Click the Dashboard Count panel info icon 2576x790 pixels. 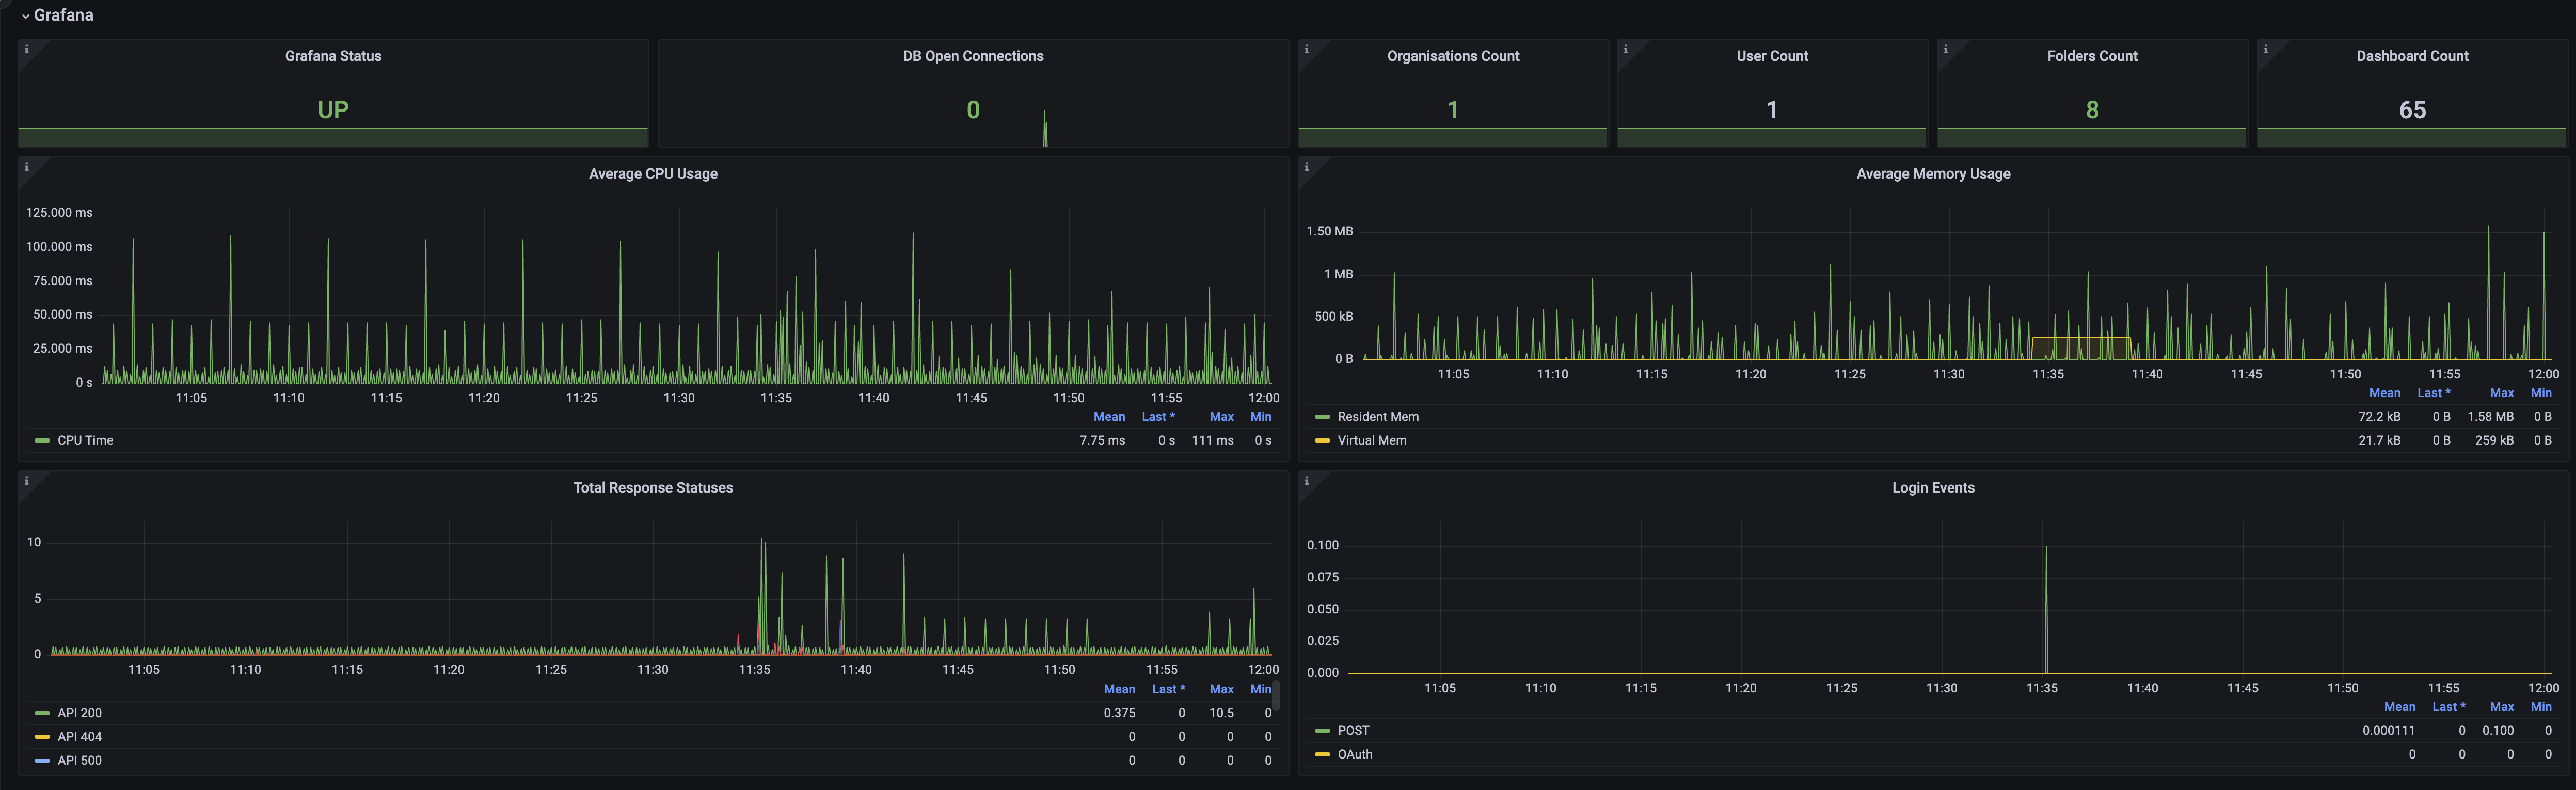[x=2265, y=49]
